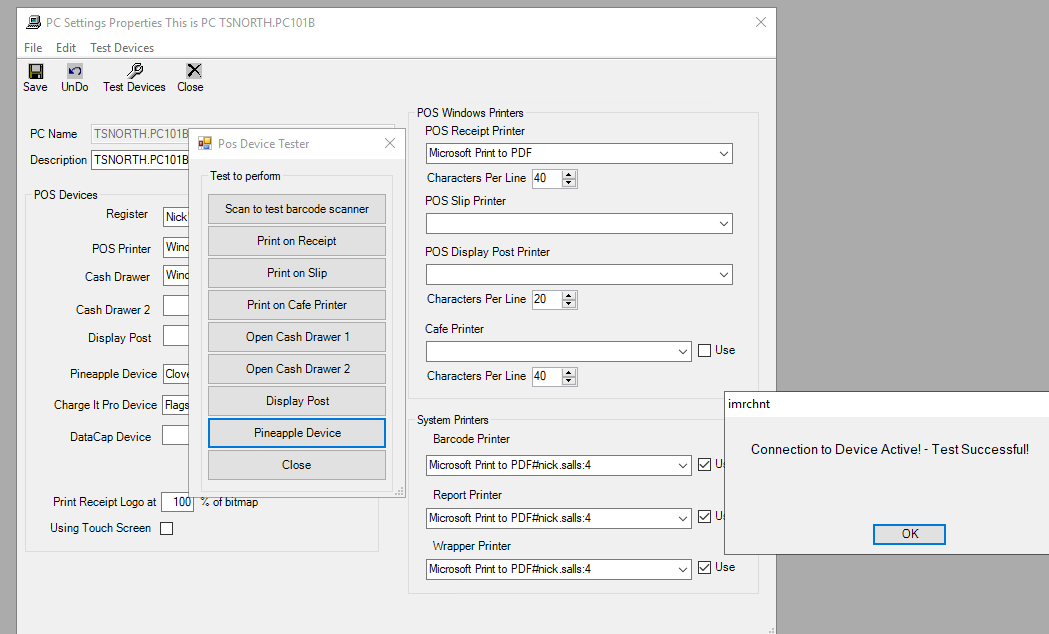
Task: Toggle Using Touch Screen checkbox
Action: point(167,528)
